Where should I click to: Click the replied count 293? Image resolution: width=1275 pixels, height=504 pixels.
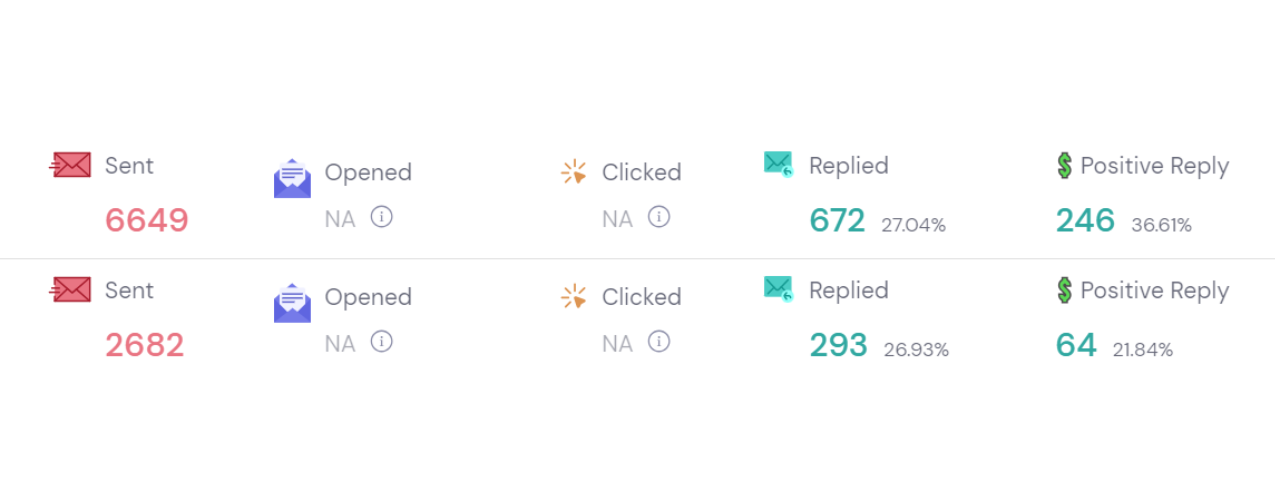click(838, 345)
